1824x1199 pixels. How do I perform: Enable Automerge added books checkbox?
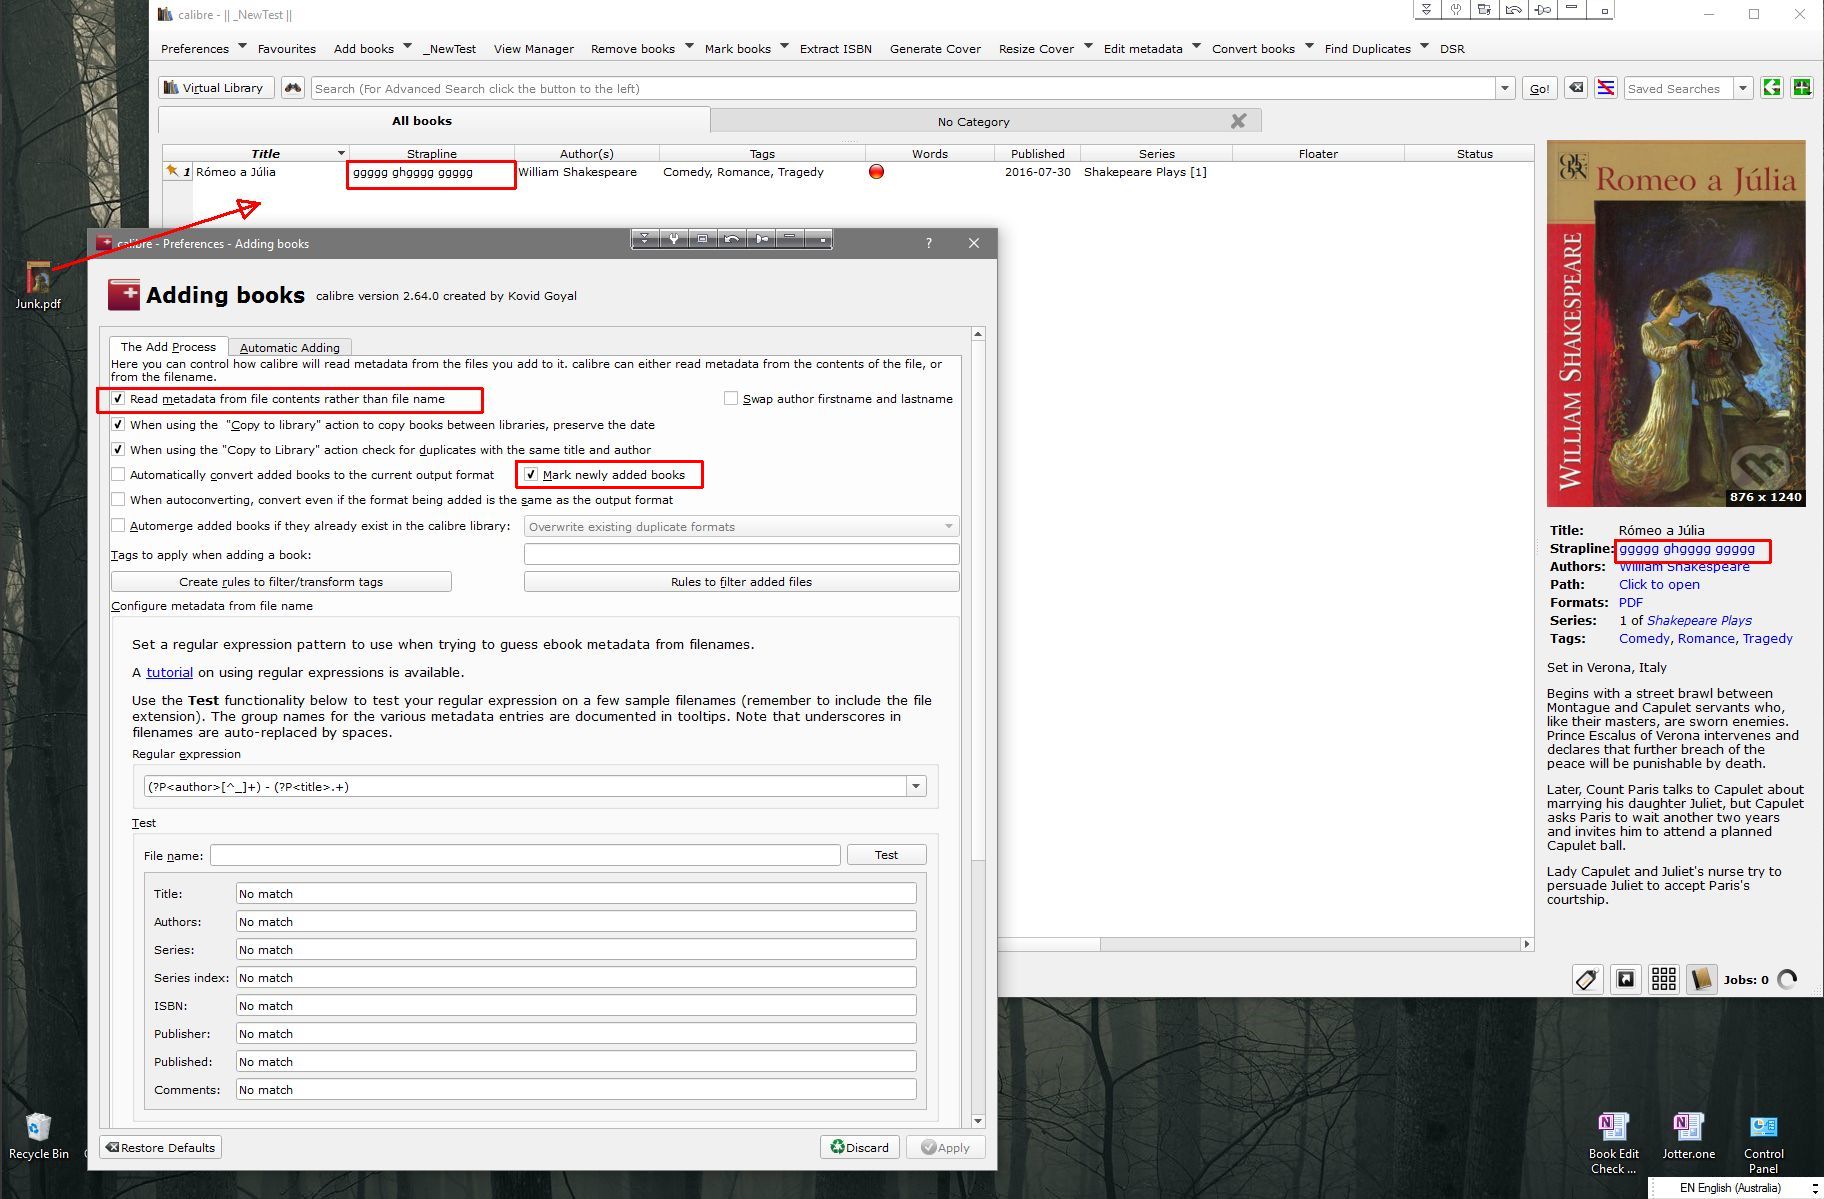pos(118,526)
